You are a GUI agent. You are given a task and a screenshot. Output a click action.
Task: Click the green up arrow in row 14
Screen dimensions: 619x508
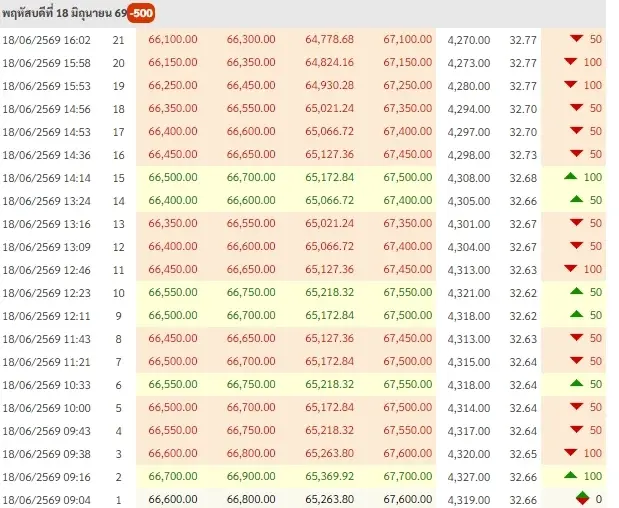click(576, 199)
